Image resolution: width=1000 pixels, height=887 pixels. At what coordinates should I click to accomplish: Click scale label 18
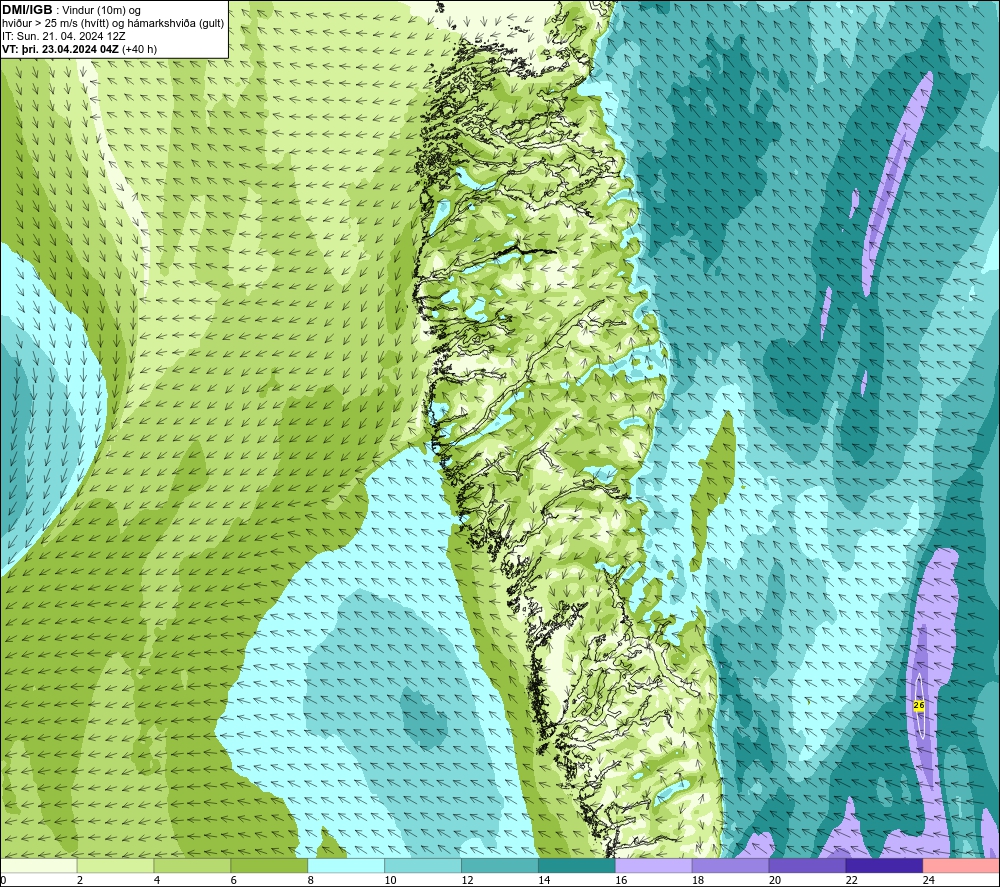698,880
